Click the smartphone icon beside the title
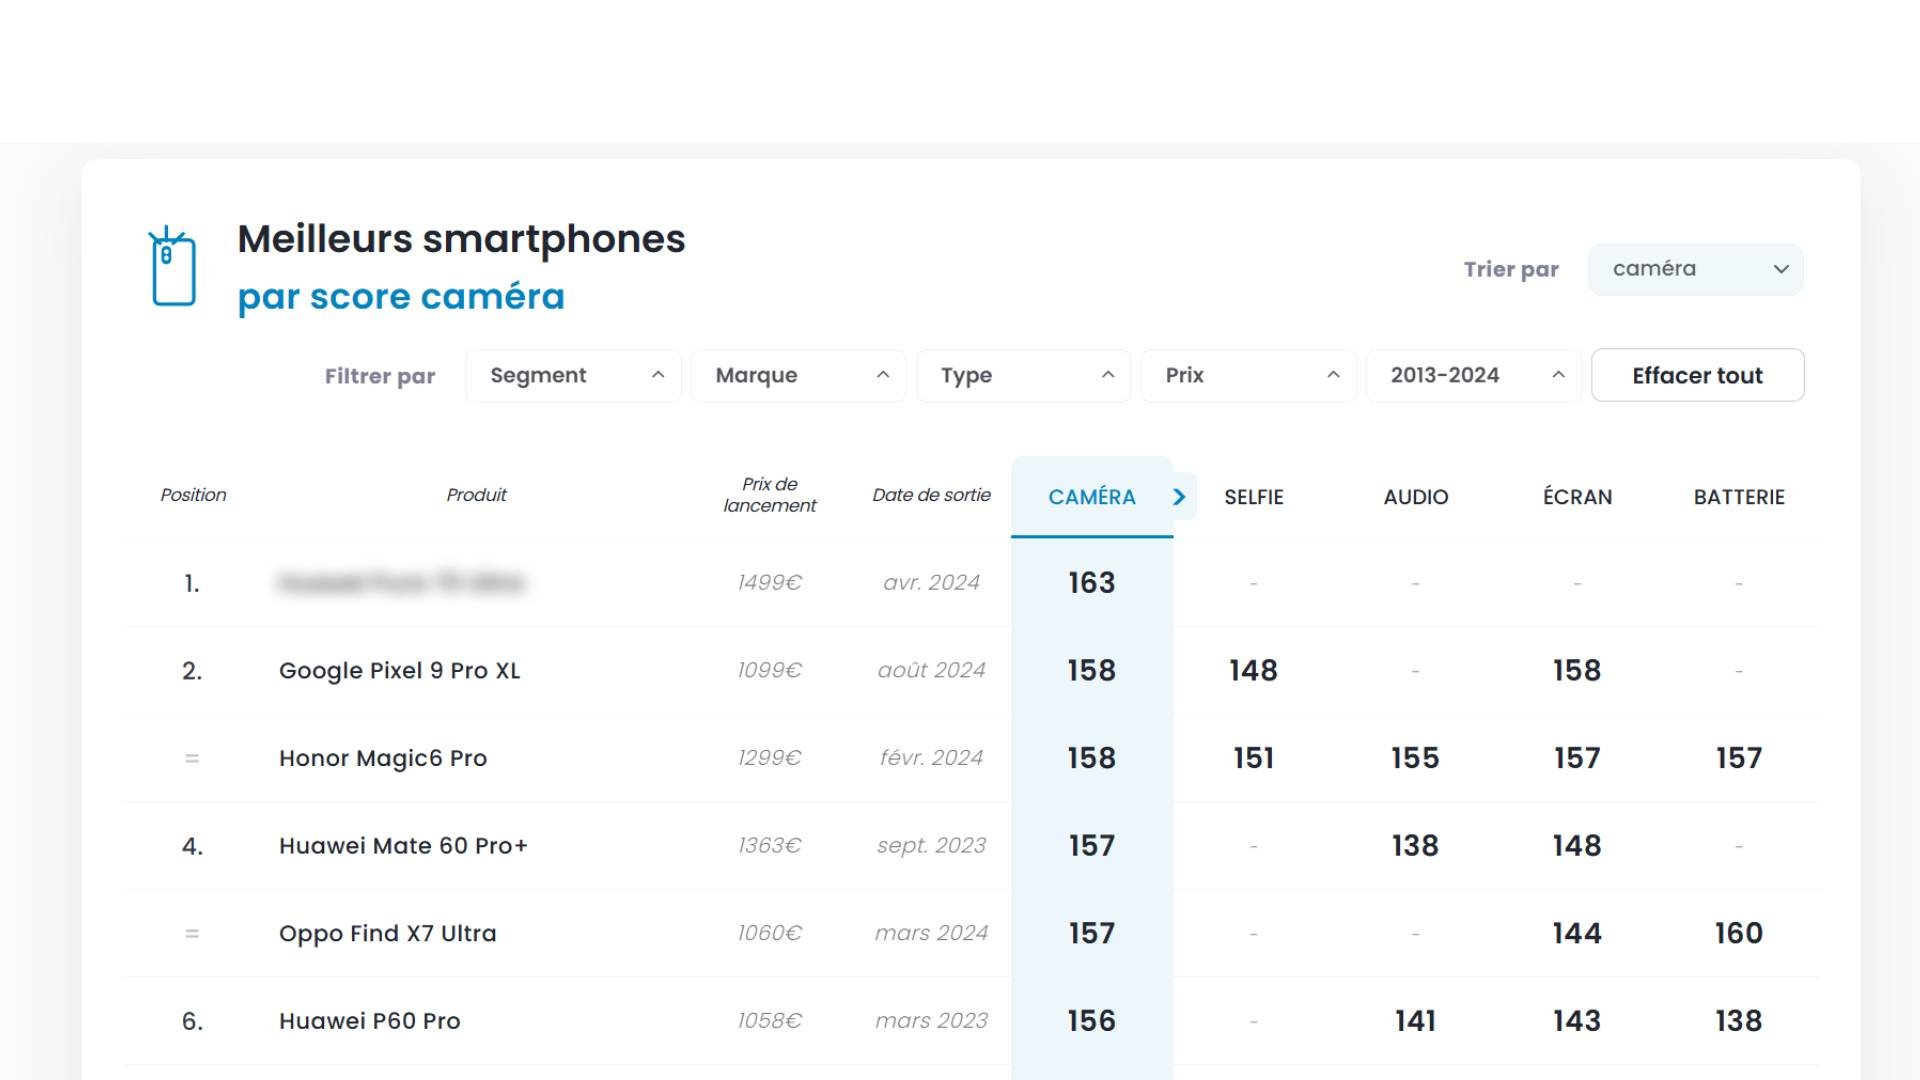 point(172,267)
